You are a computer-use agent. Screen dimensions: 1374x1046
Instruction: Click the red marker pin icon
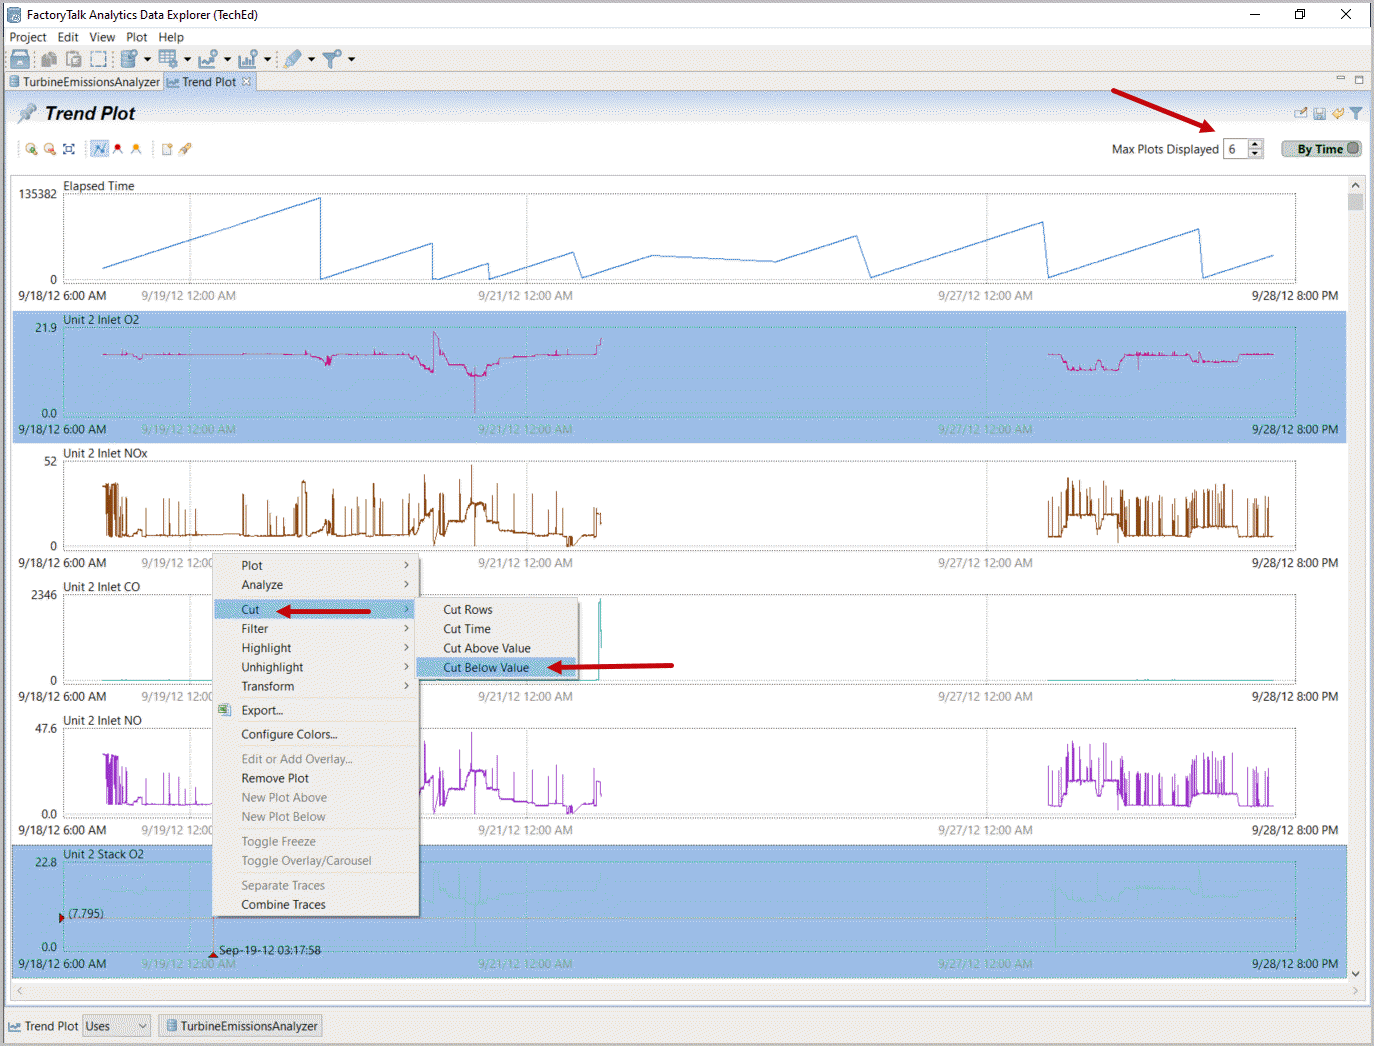click(x=118, y=149)
